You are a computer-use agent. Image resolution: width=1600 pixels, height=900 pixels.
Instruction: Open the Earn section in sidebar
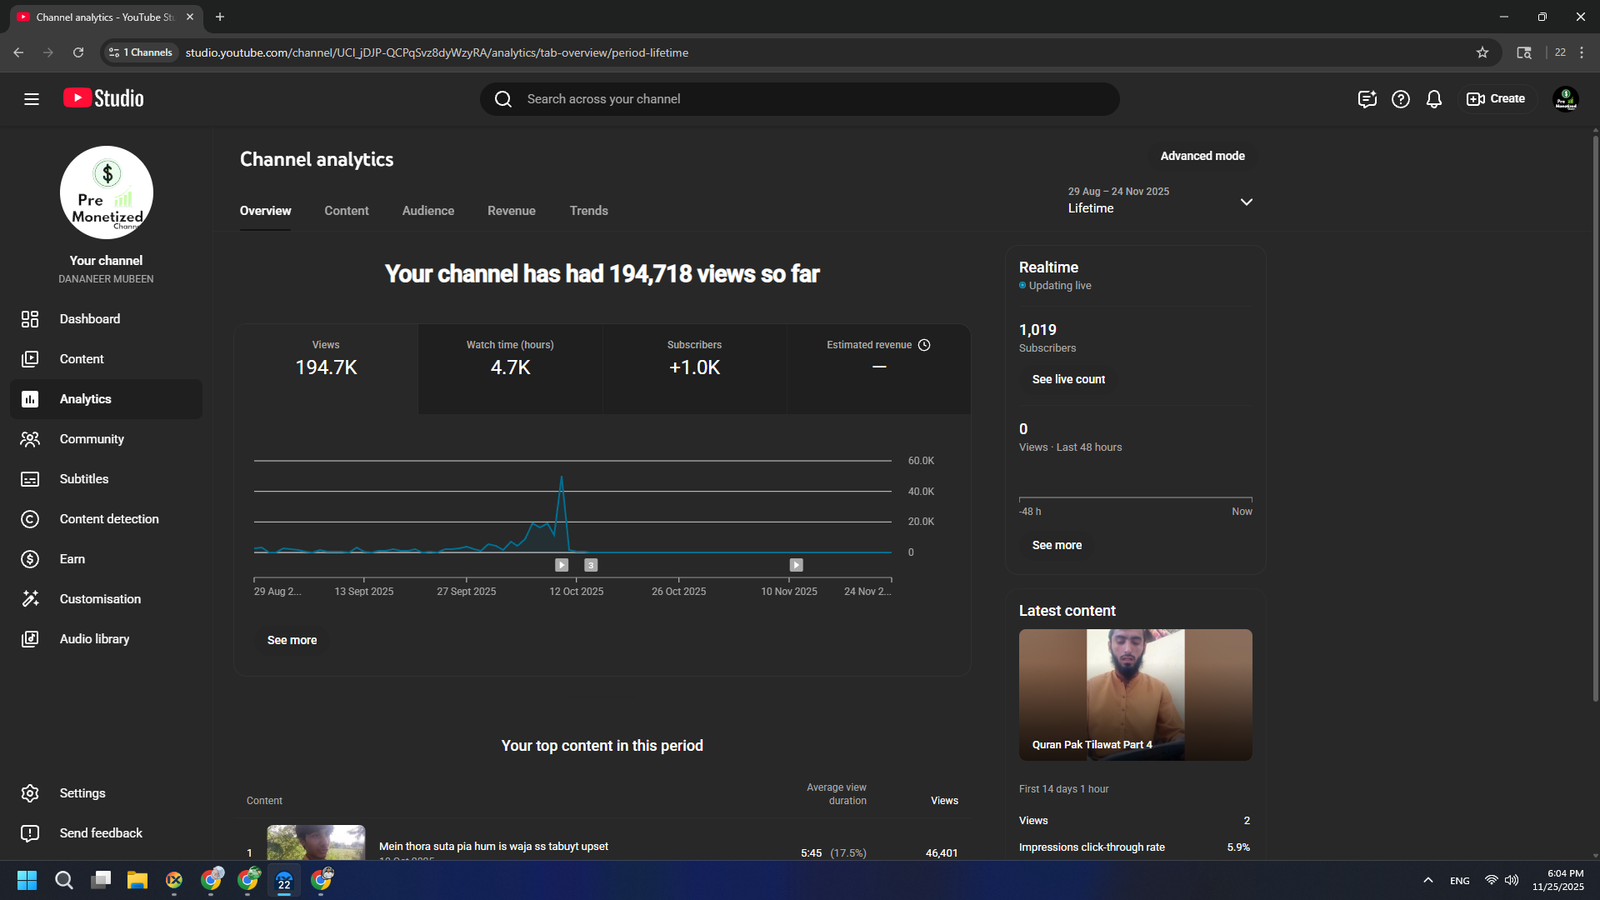(72, 559)
